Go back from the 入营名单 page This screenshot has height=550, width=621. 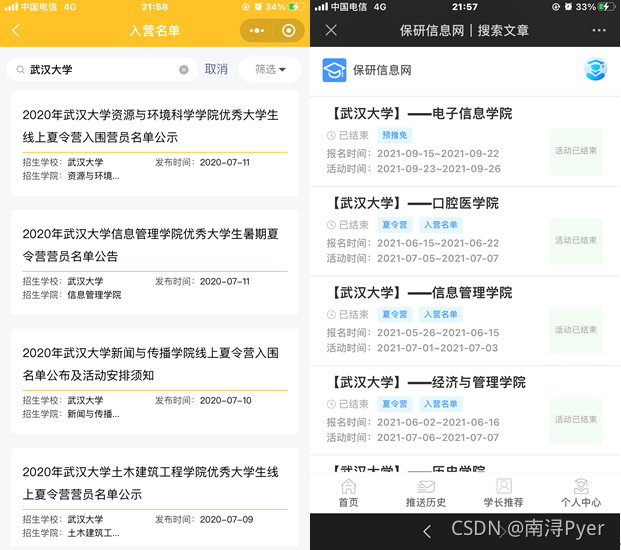(16, 30)
